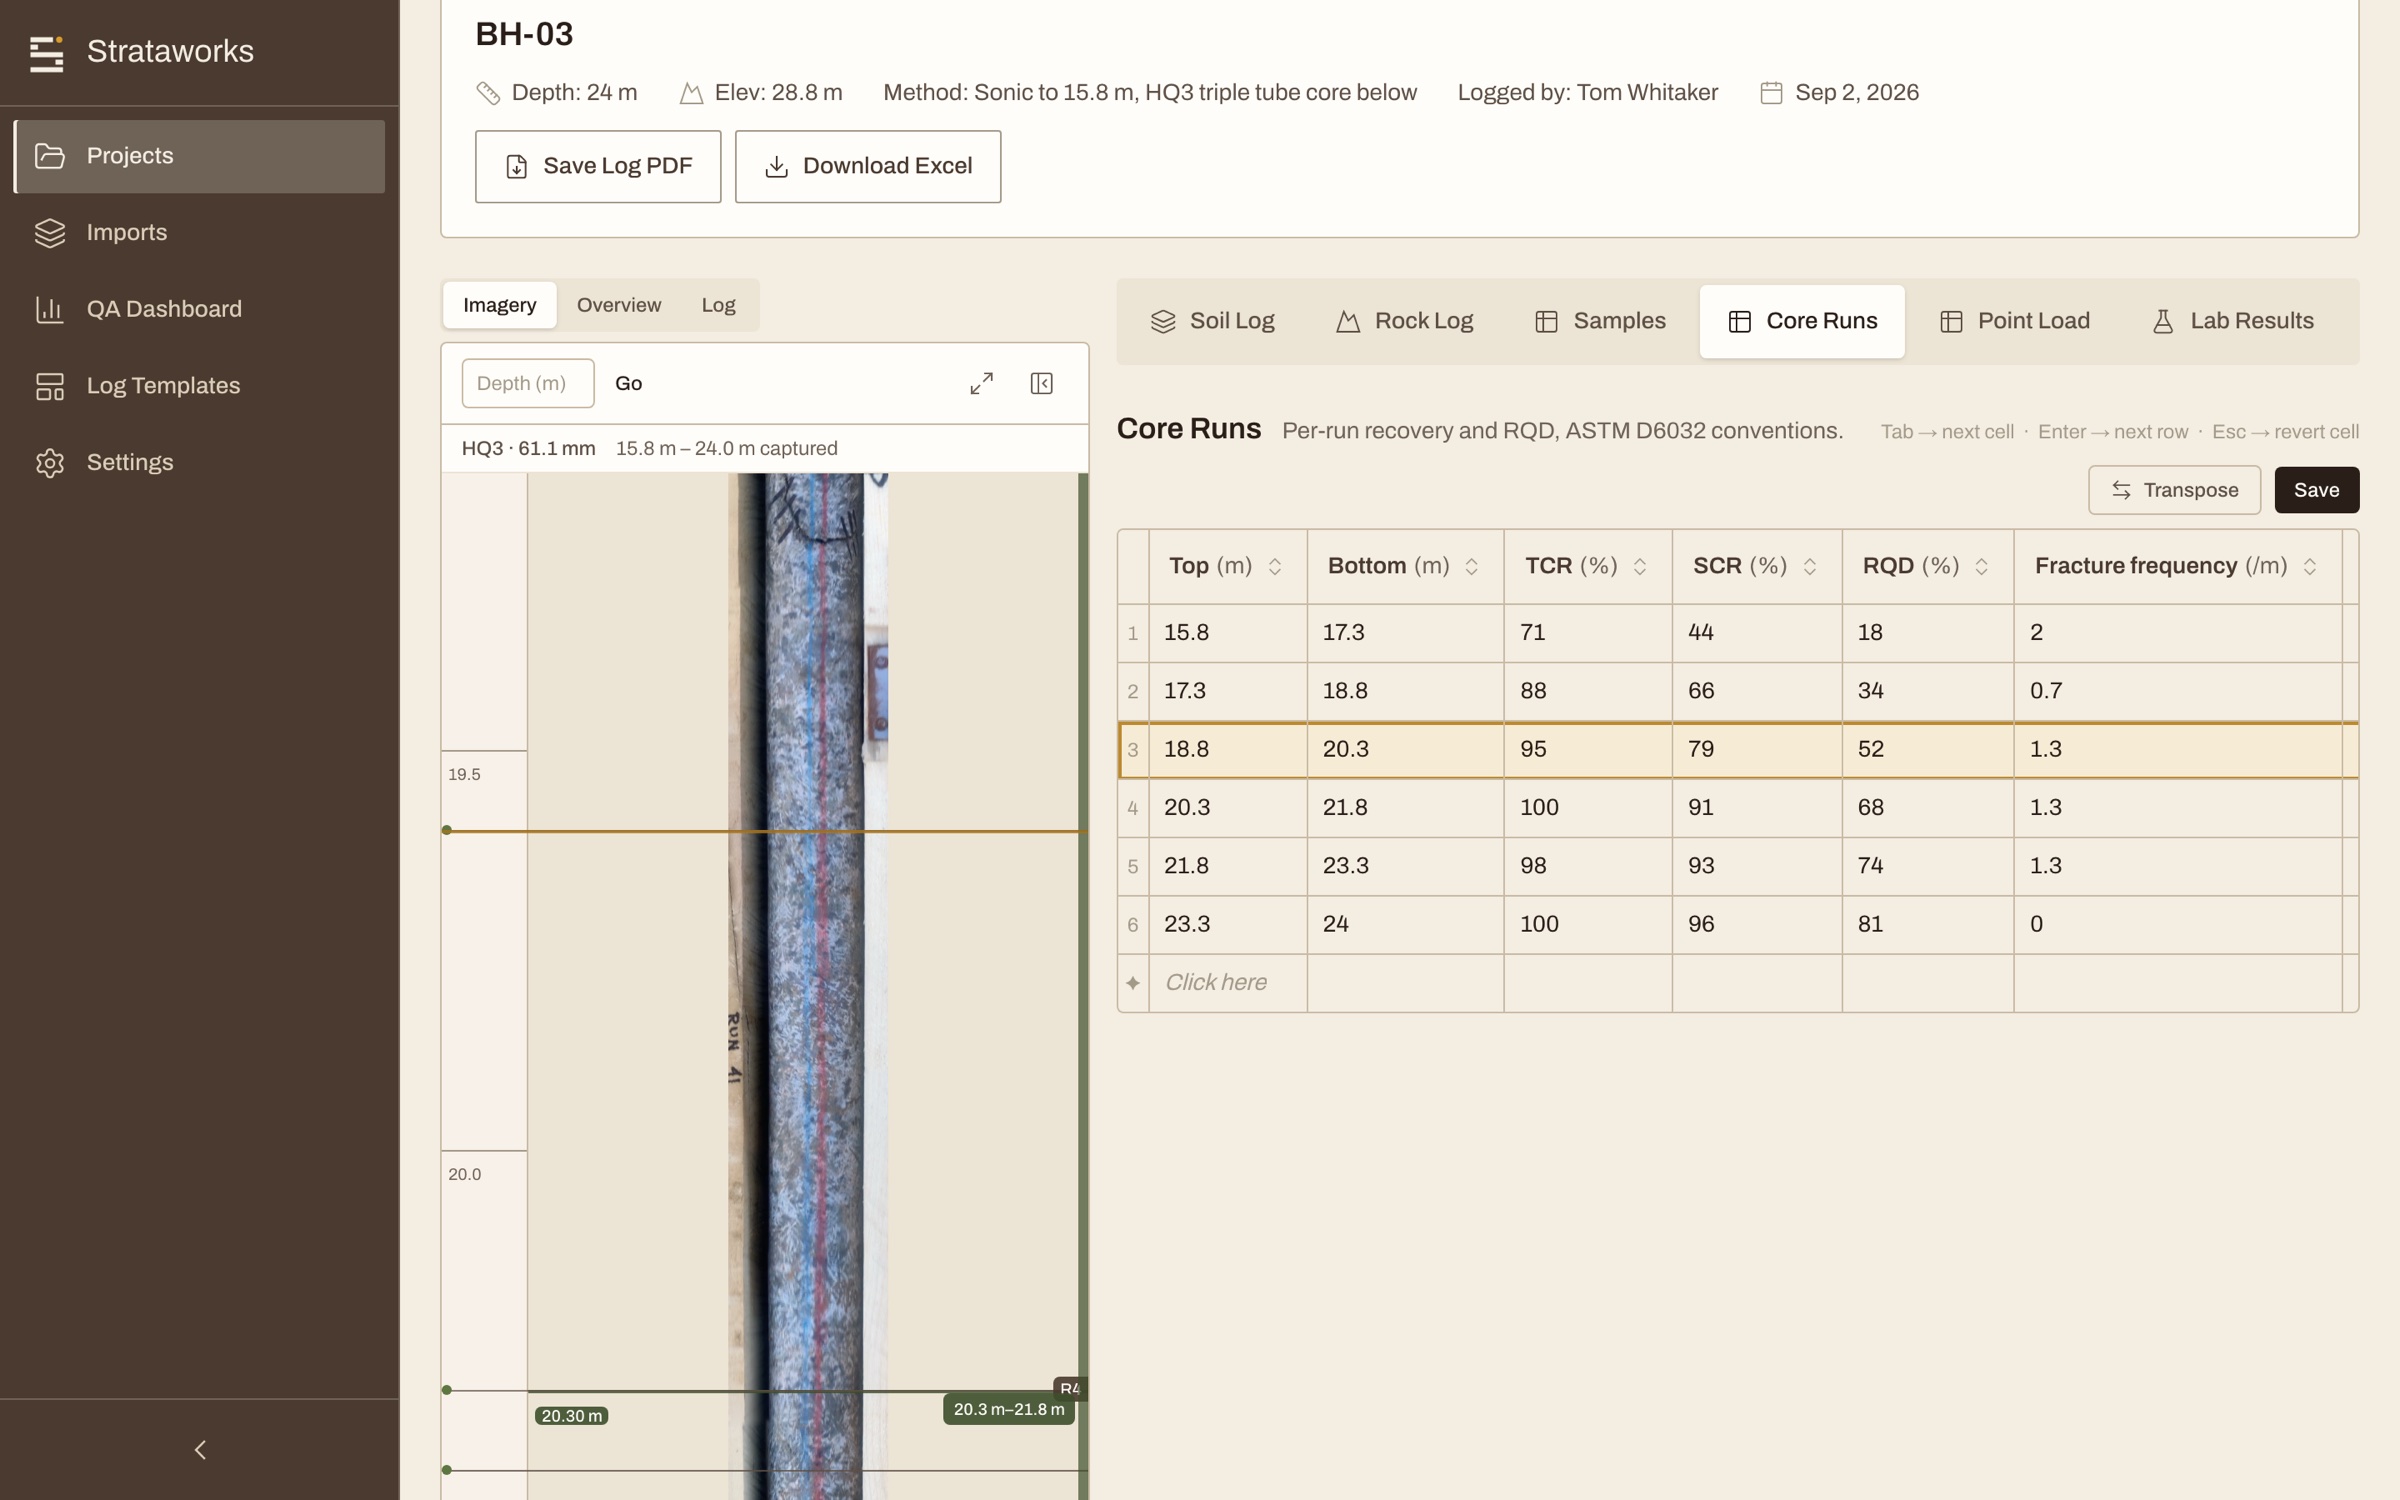Switch to Imagery tab
Screen dimensions: 2400x1500
coord(499,305)
